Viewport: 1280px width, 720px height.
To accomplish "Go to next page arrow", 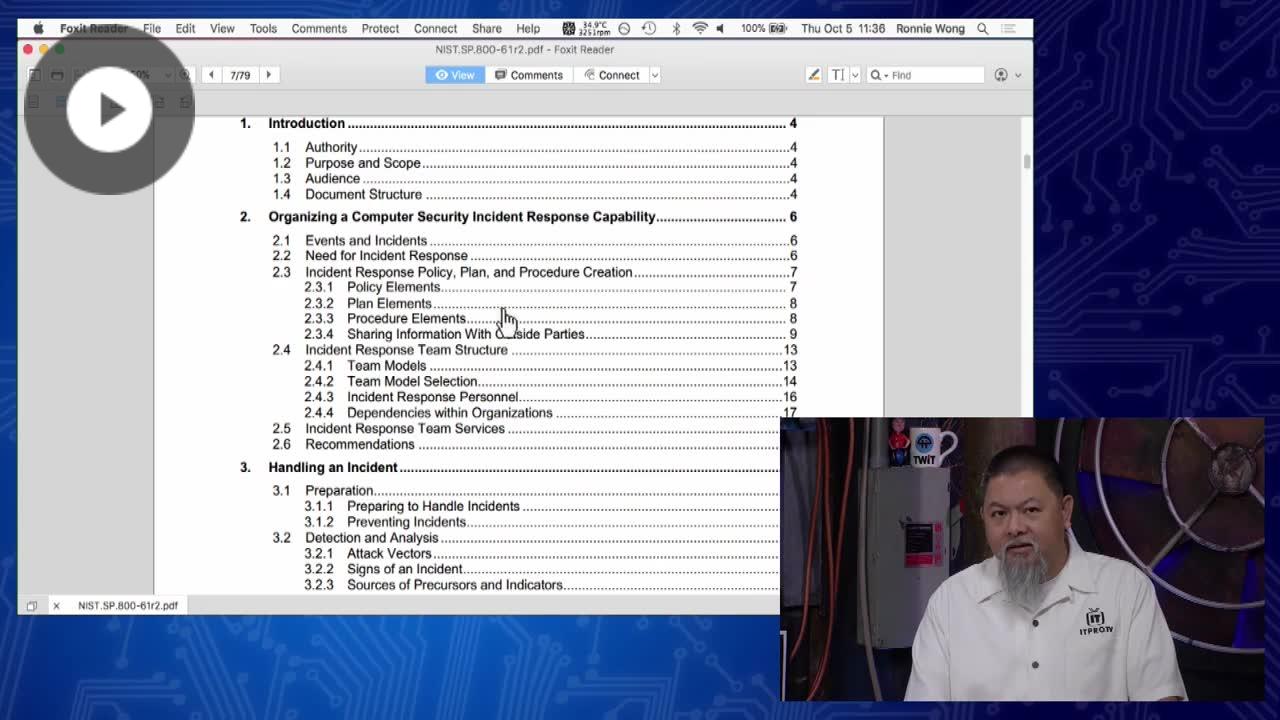I will pos(268,75).
